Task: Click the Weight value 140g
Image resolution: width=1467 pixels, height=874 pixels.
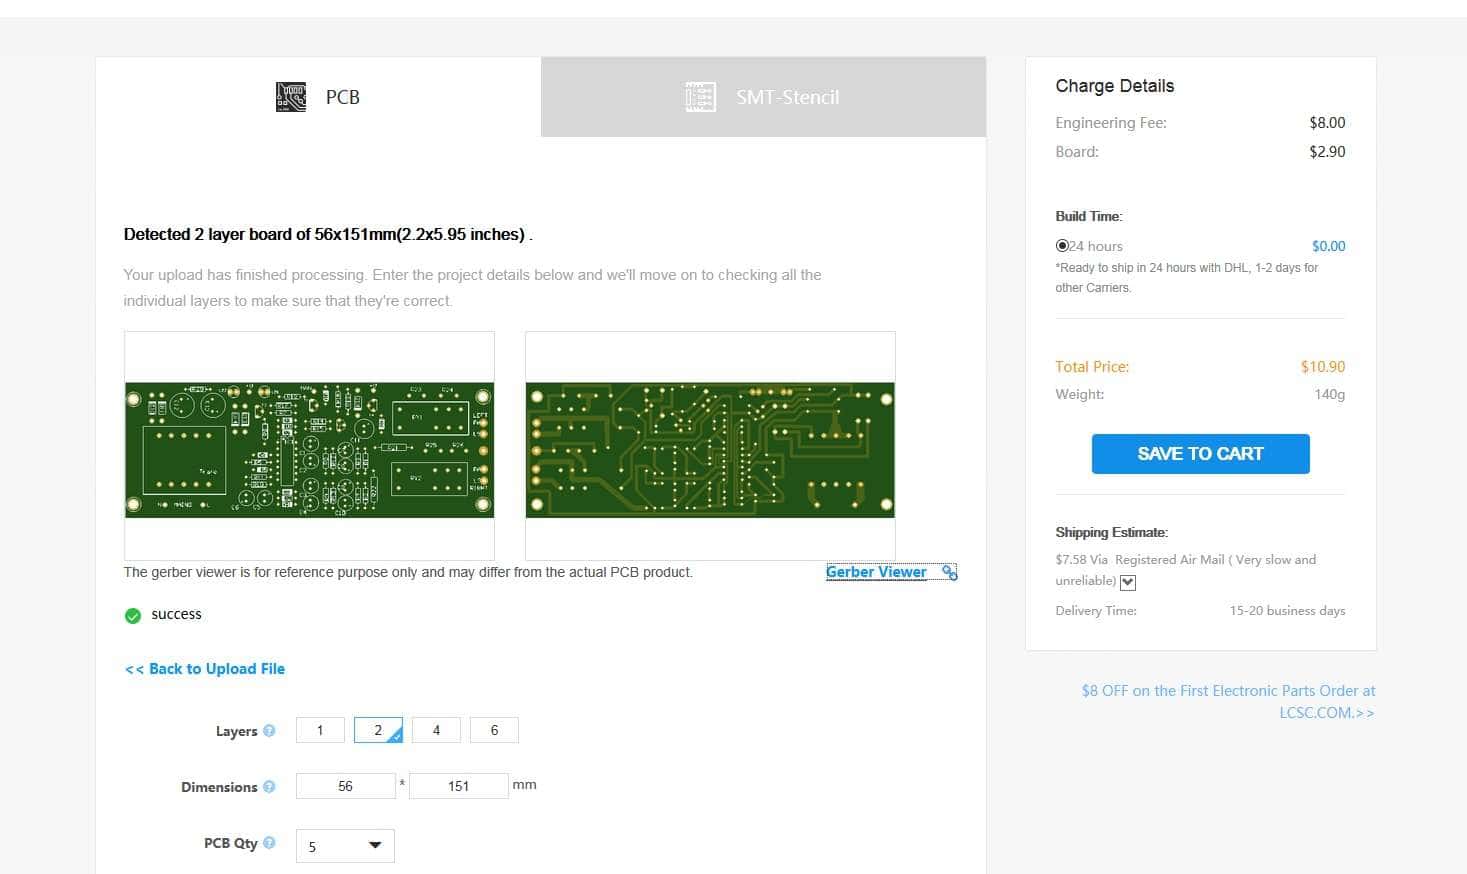Action: [x=1330, y=394]
